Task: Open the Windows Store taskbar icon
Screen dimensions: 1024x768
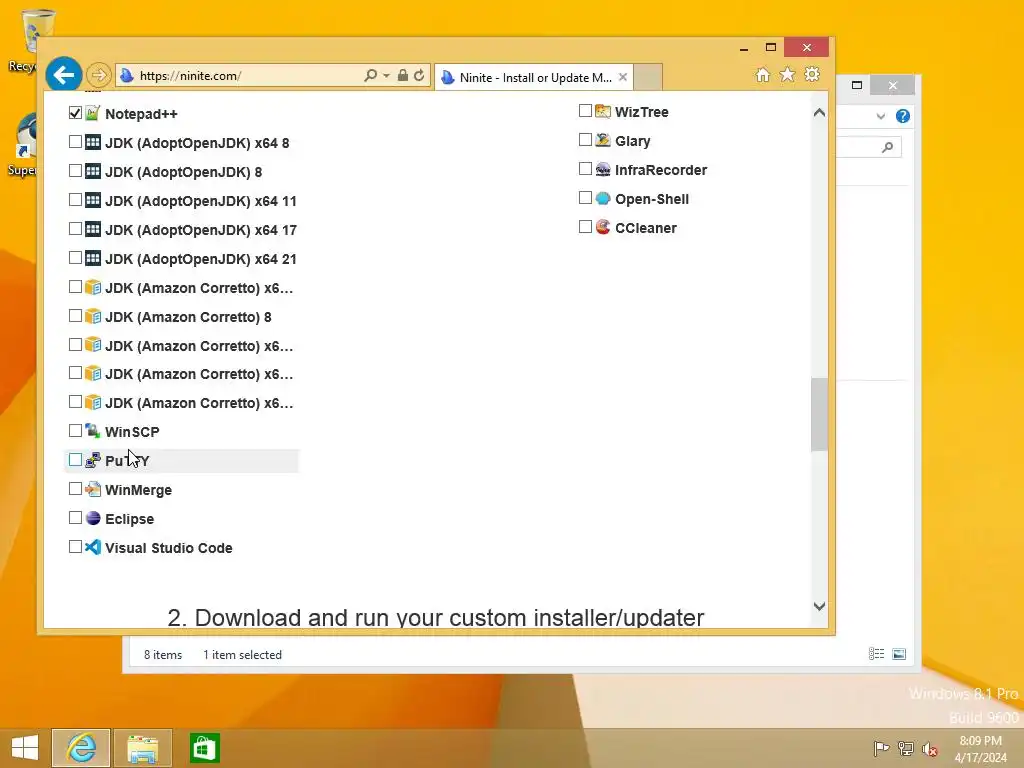Action: point(204,748)
